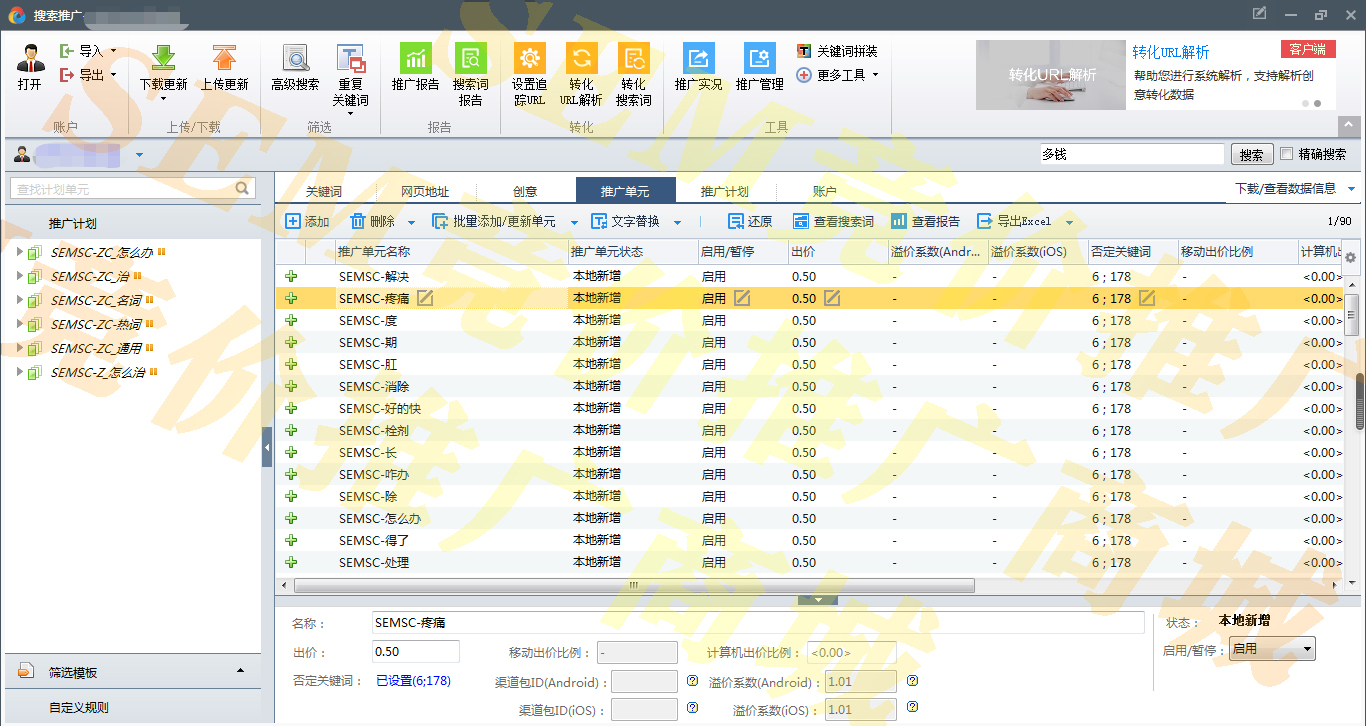Switch to the 关键词 tab
1366x726 pixels.
pos(324,191)
